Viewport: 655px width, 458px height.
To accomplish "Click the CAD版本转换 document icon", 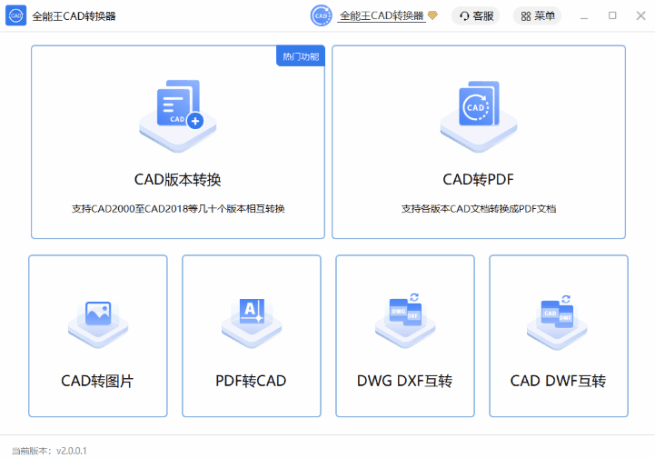I will [x=178, y=108].
